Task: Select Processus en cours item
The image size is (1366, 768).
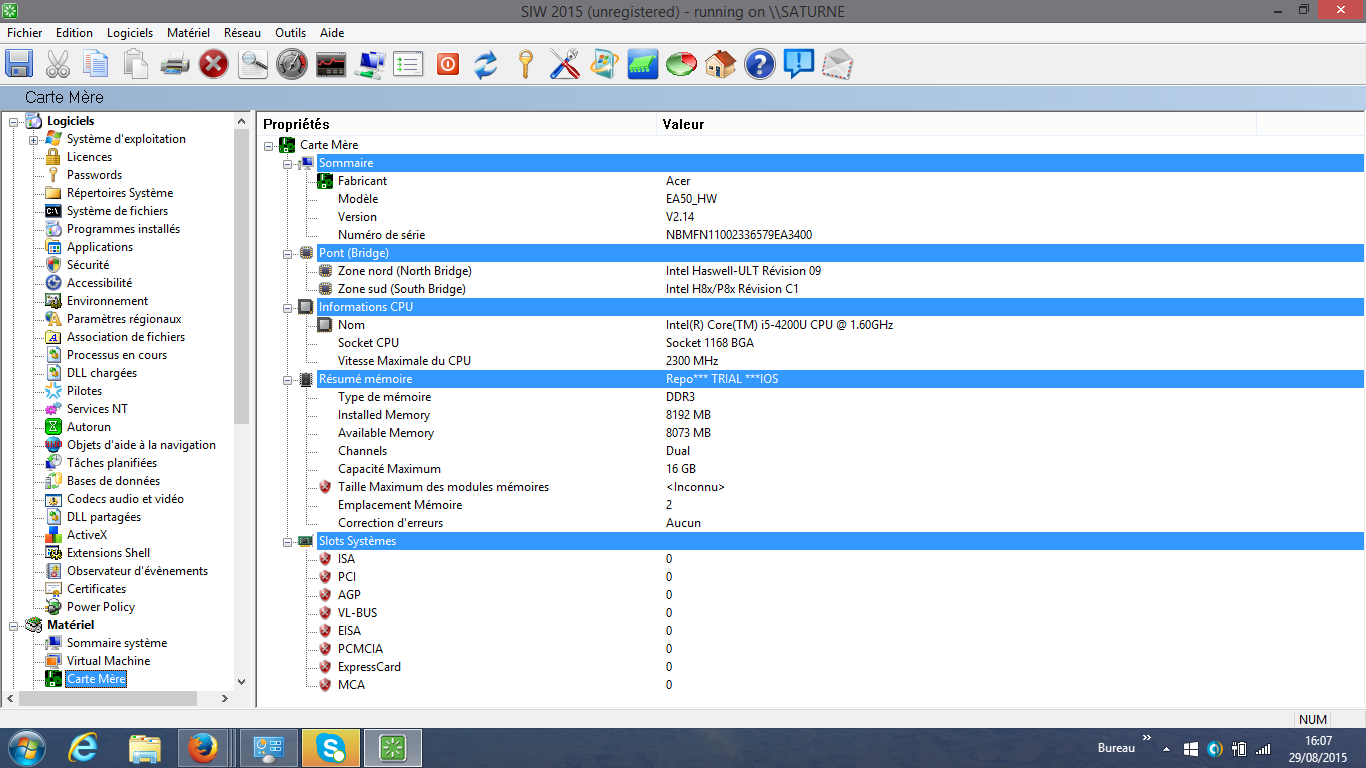Action: click(117, 355)
